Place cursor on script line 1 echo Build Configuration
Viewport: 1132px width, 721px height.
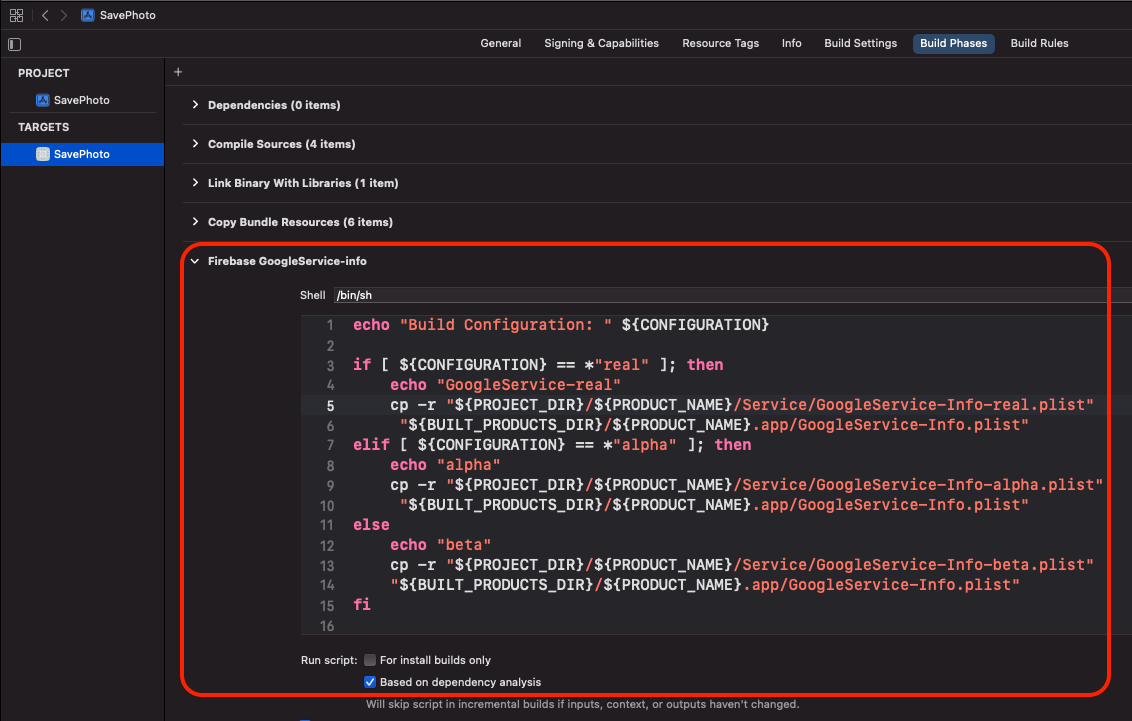pos(561,325)
